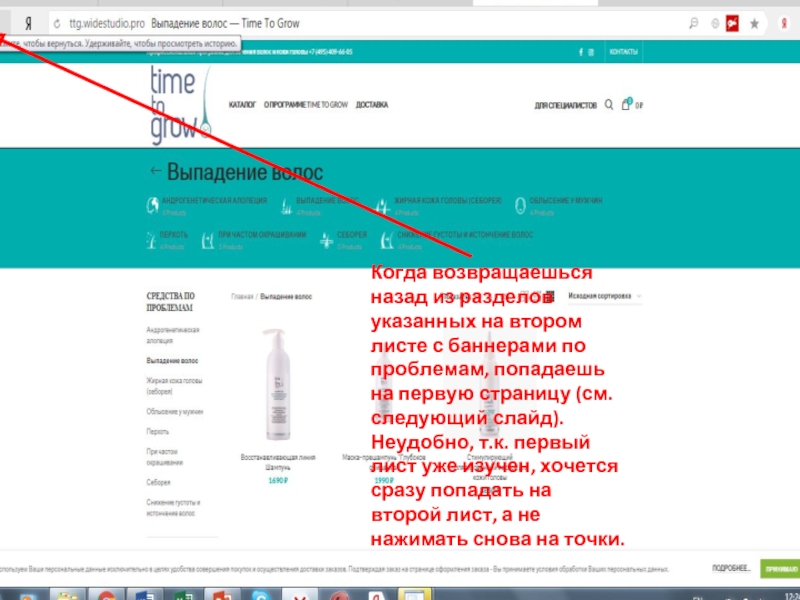The image size is (800, 600).
Task: Open the ДЛЯ СПЕЦИАЛИСТОВ menu item
Action: (x=565, y=105)
